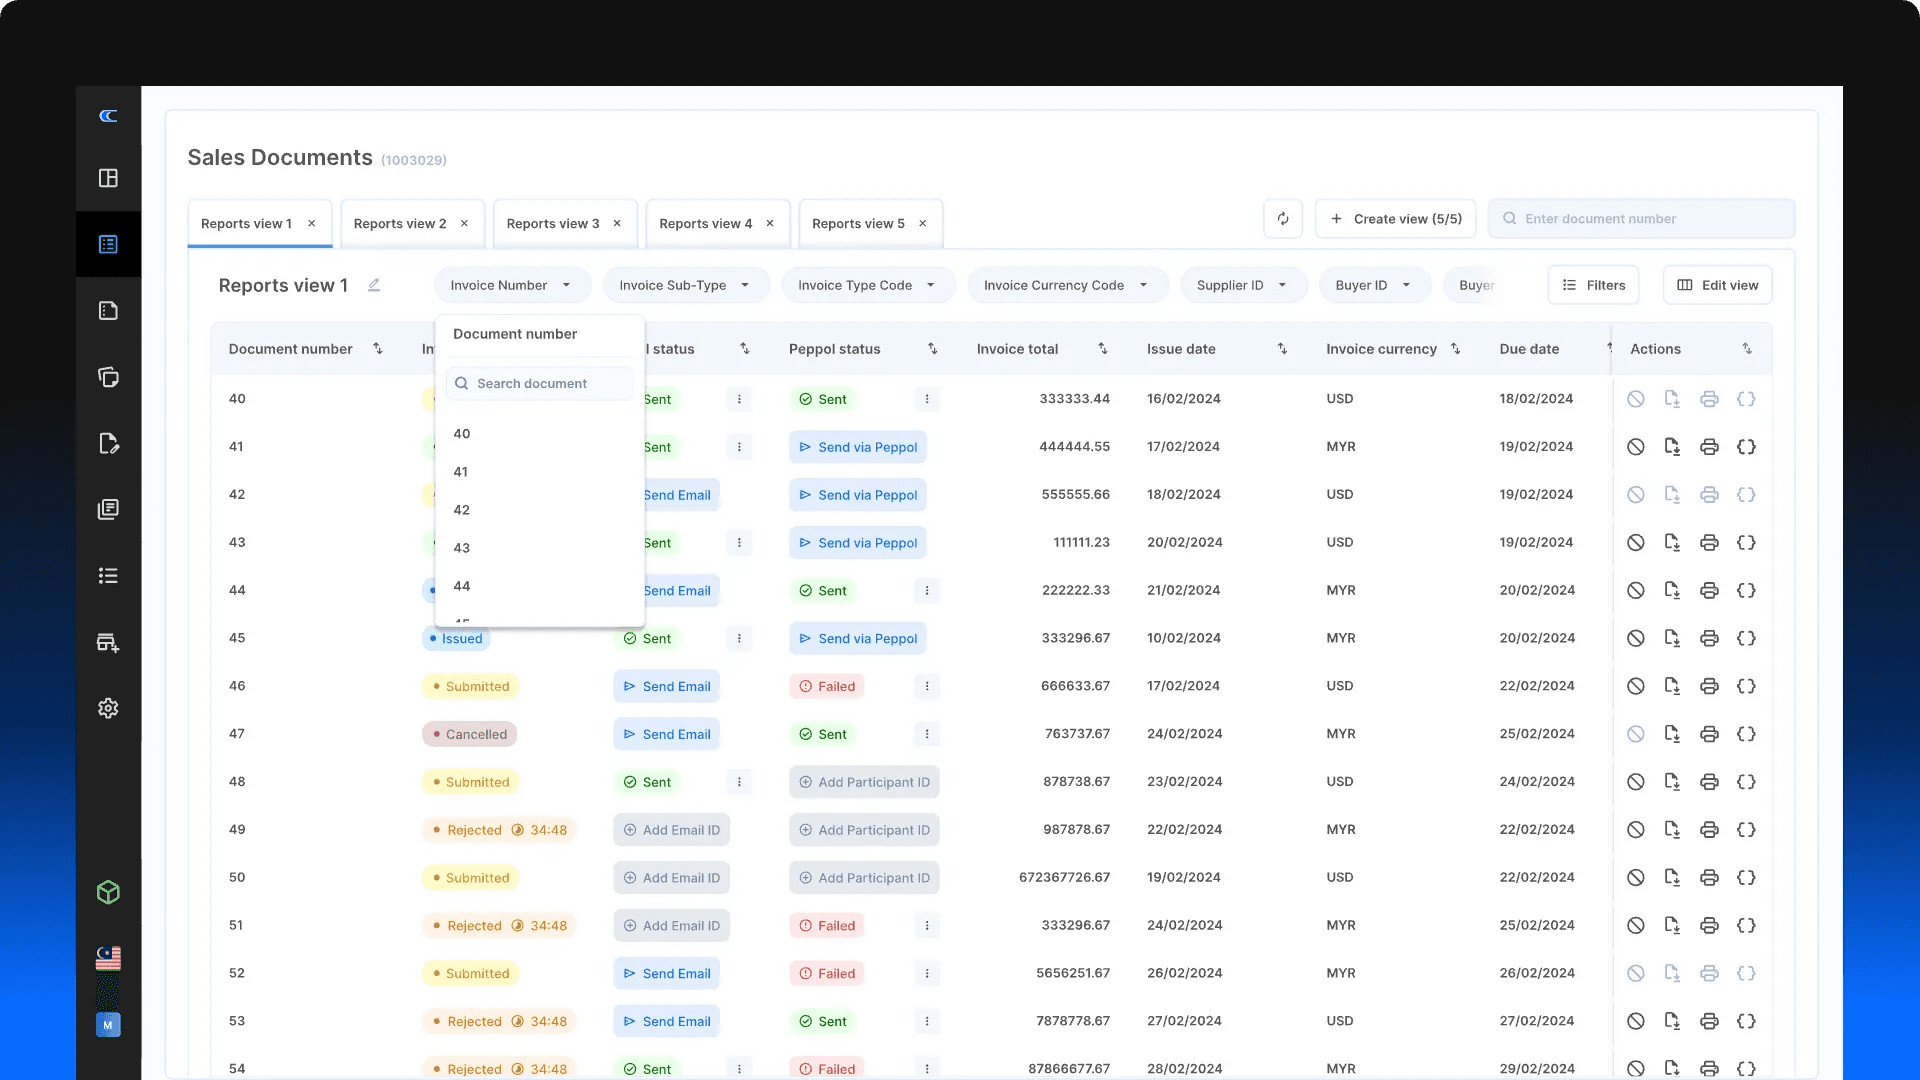
Task: Click the green cube icon in the sidebar
Action: click(108, 892)
